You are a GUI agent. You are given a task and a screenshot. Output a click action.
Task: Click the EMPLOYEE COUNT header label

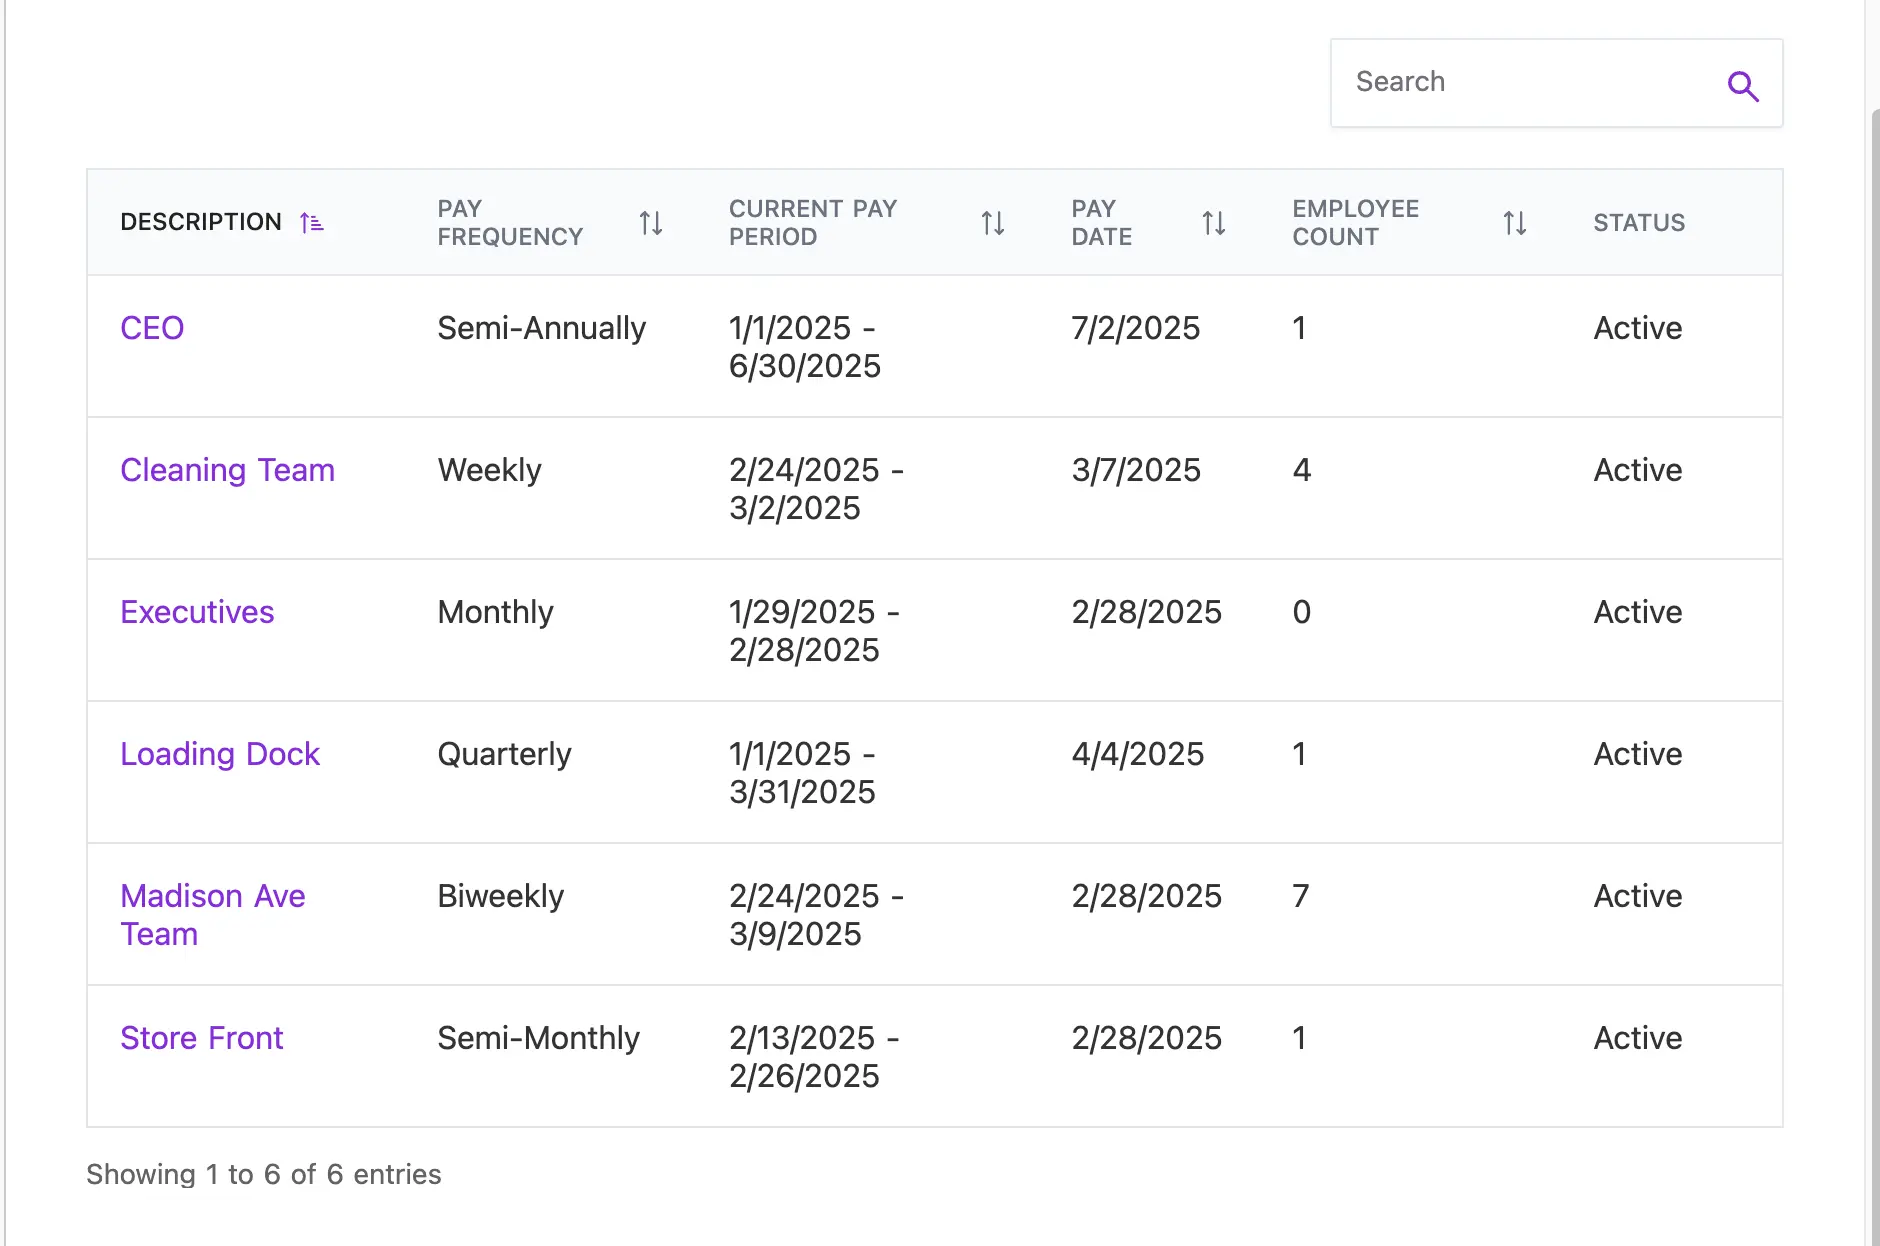click(x=1356, y=223)
